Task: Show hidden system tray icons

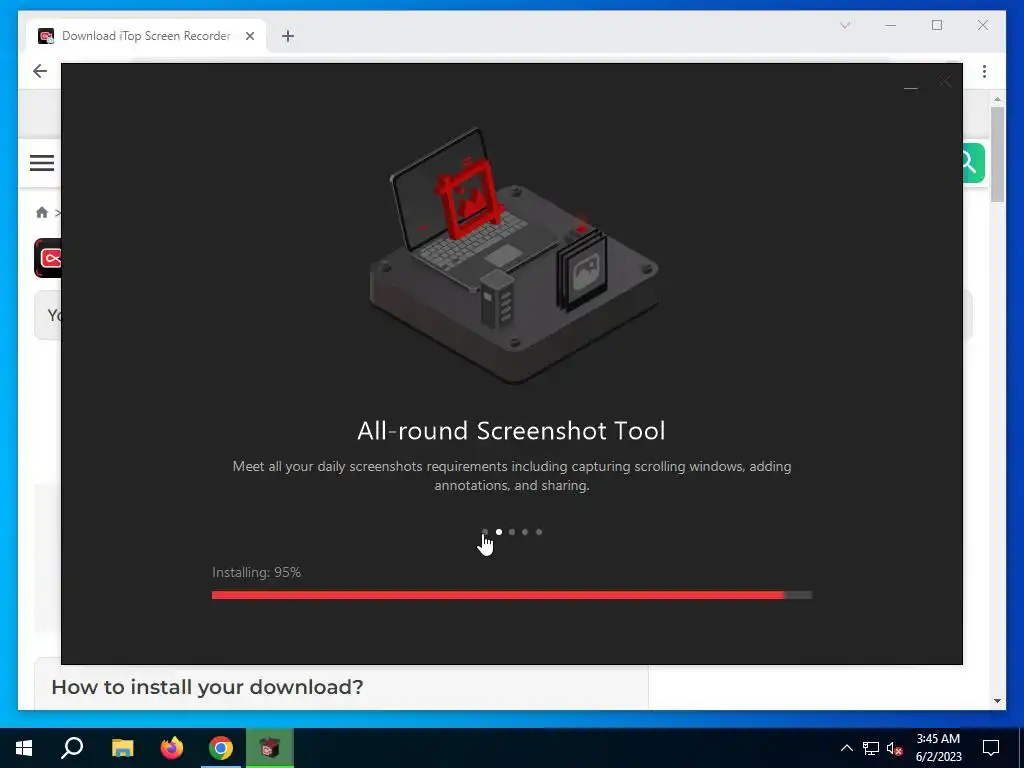Action: click(x=846, y=748)
